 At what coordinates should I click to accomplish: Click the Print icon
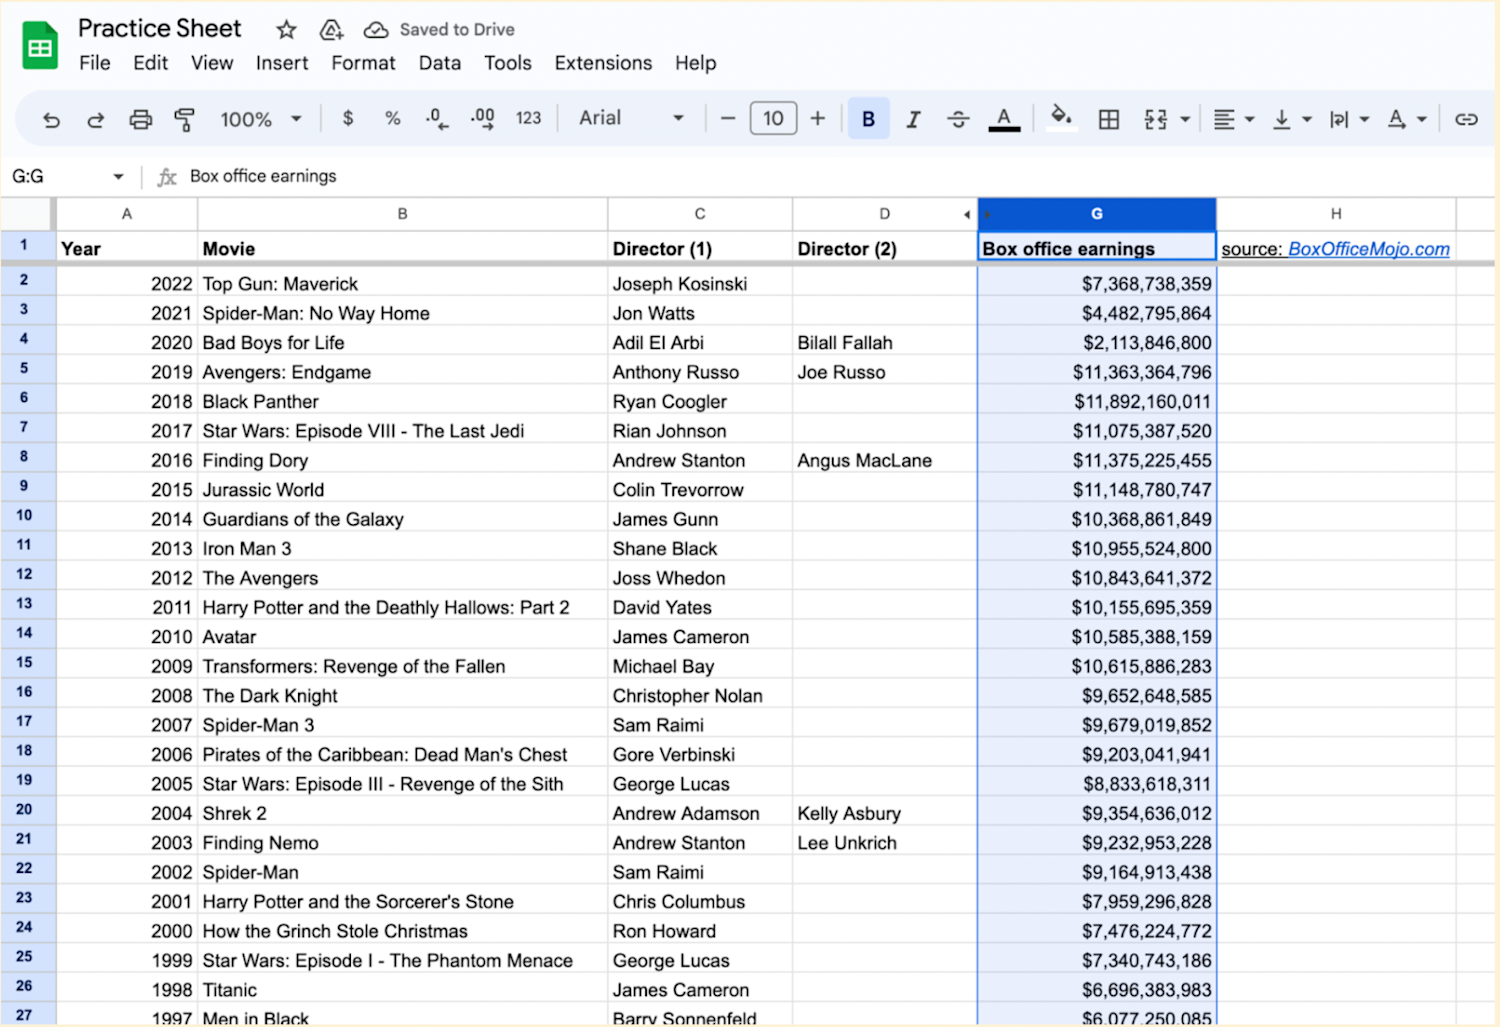pos(141,120)
